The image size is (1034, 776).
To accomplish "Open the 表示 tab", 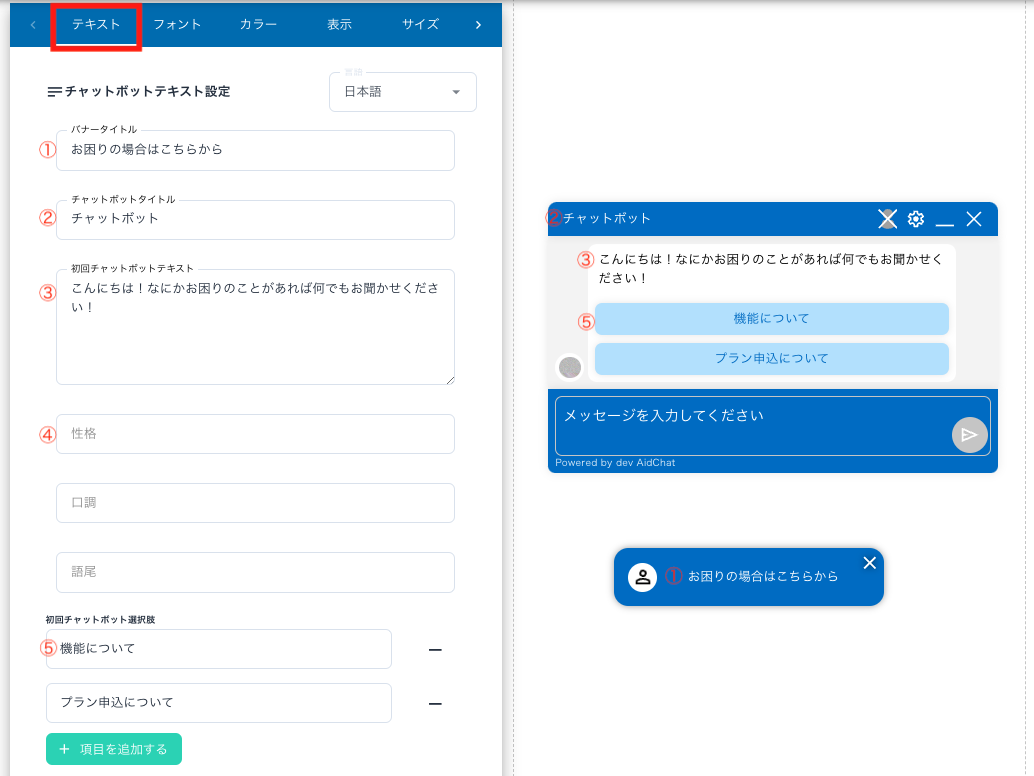I will (338, 24).
